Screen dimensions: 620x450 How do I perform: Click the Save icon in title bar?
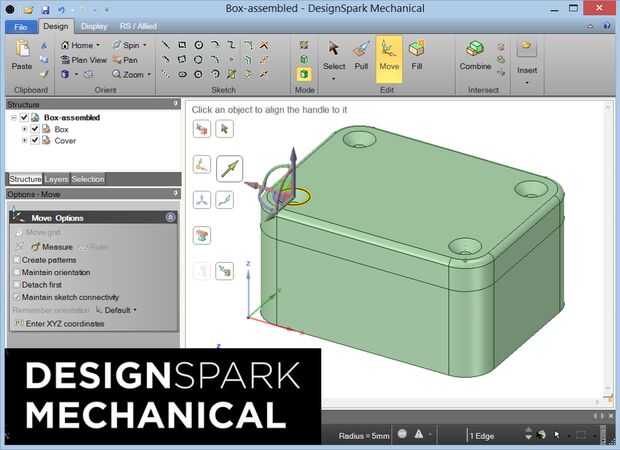[45, 10]
